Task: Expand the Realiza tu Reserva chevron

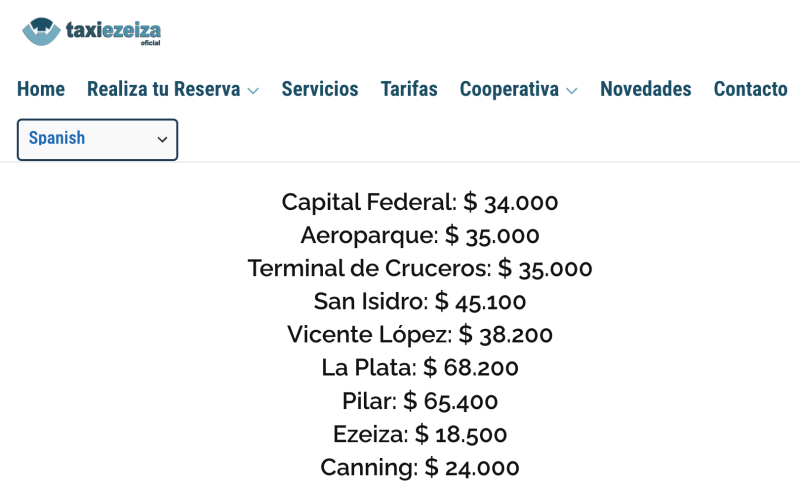Action: pos(253,91)
